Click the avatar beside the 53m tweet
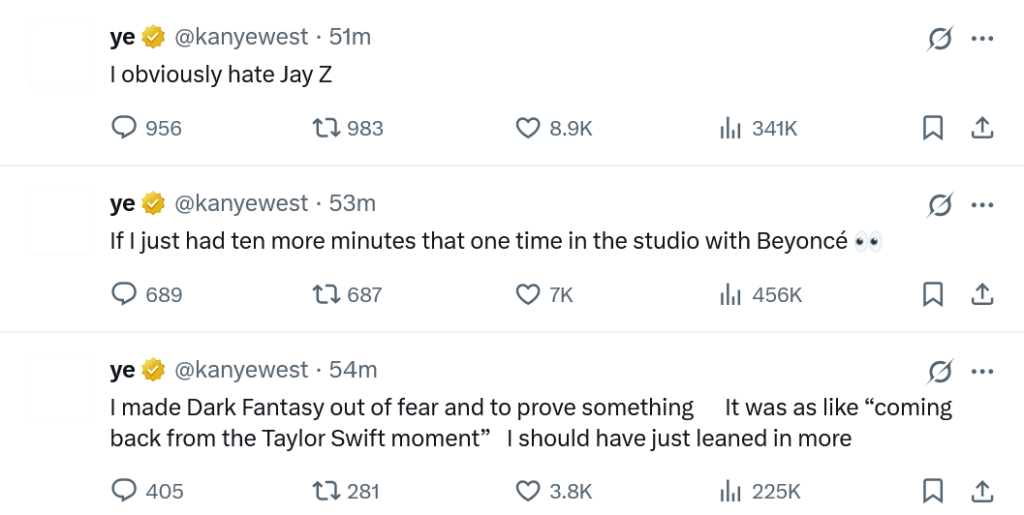Viewport: 1024px width, 515px height. tap(62, 222)
